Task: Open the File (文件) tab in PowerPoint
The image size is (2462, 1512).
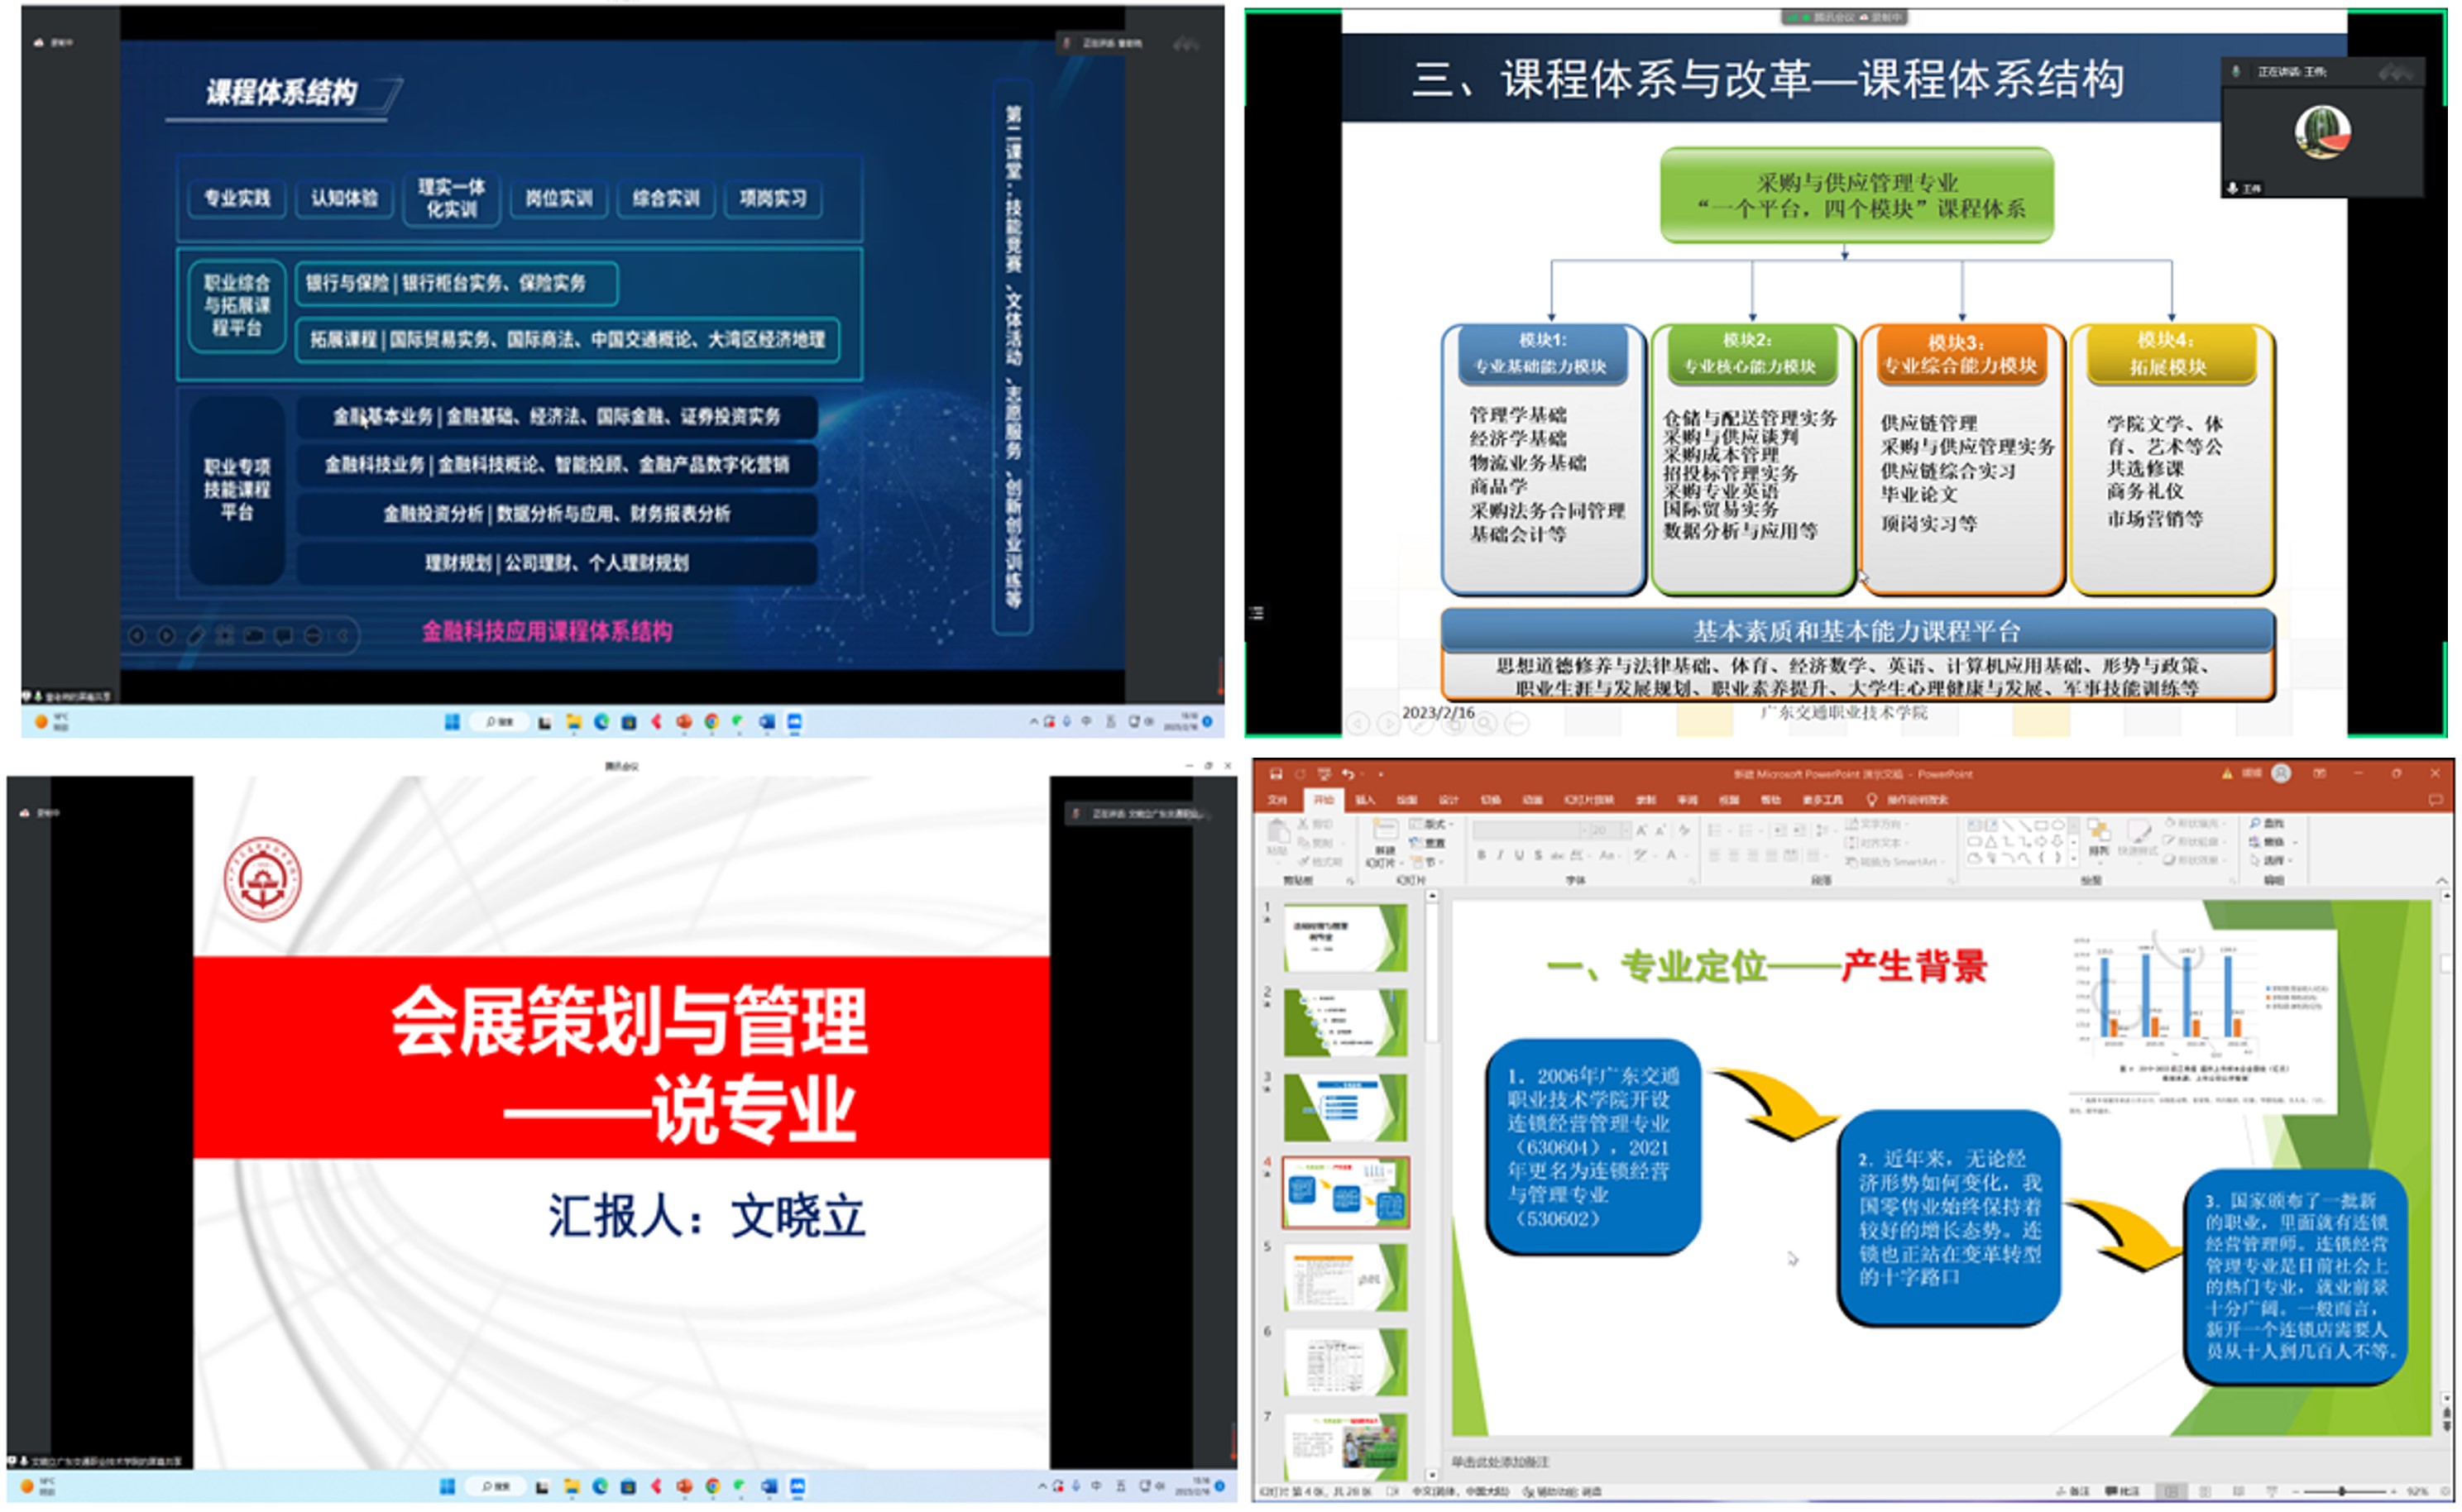Action: 1277,801
